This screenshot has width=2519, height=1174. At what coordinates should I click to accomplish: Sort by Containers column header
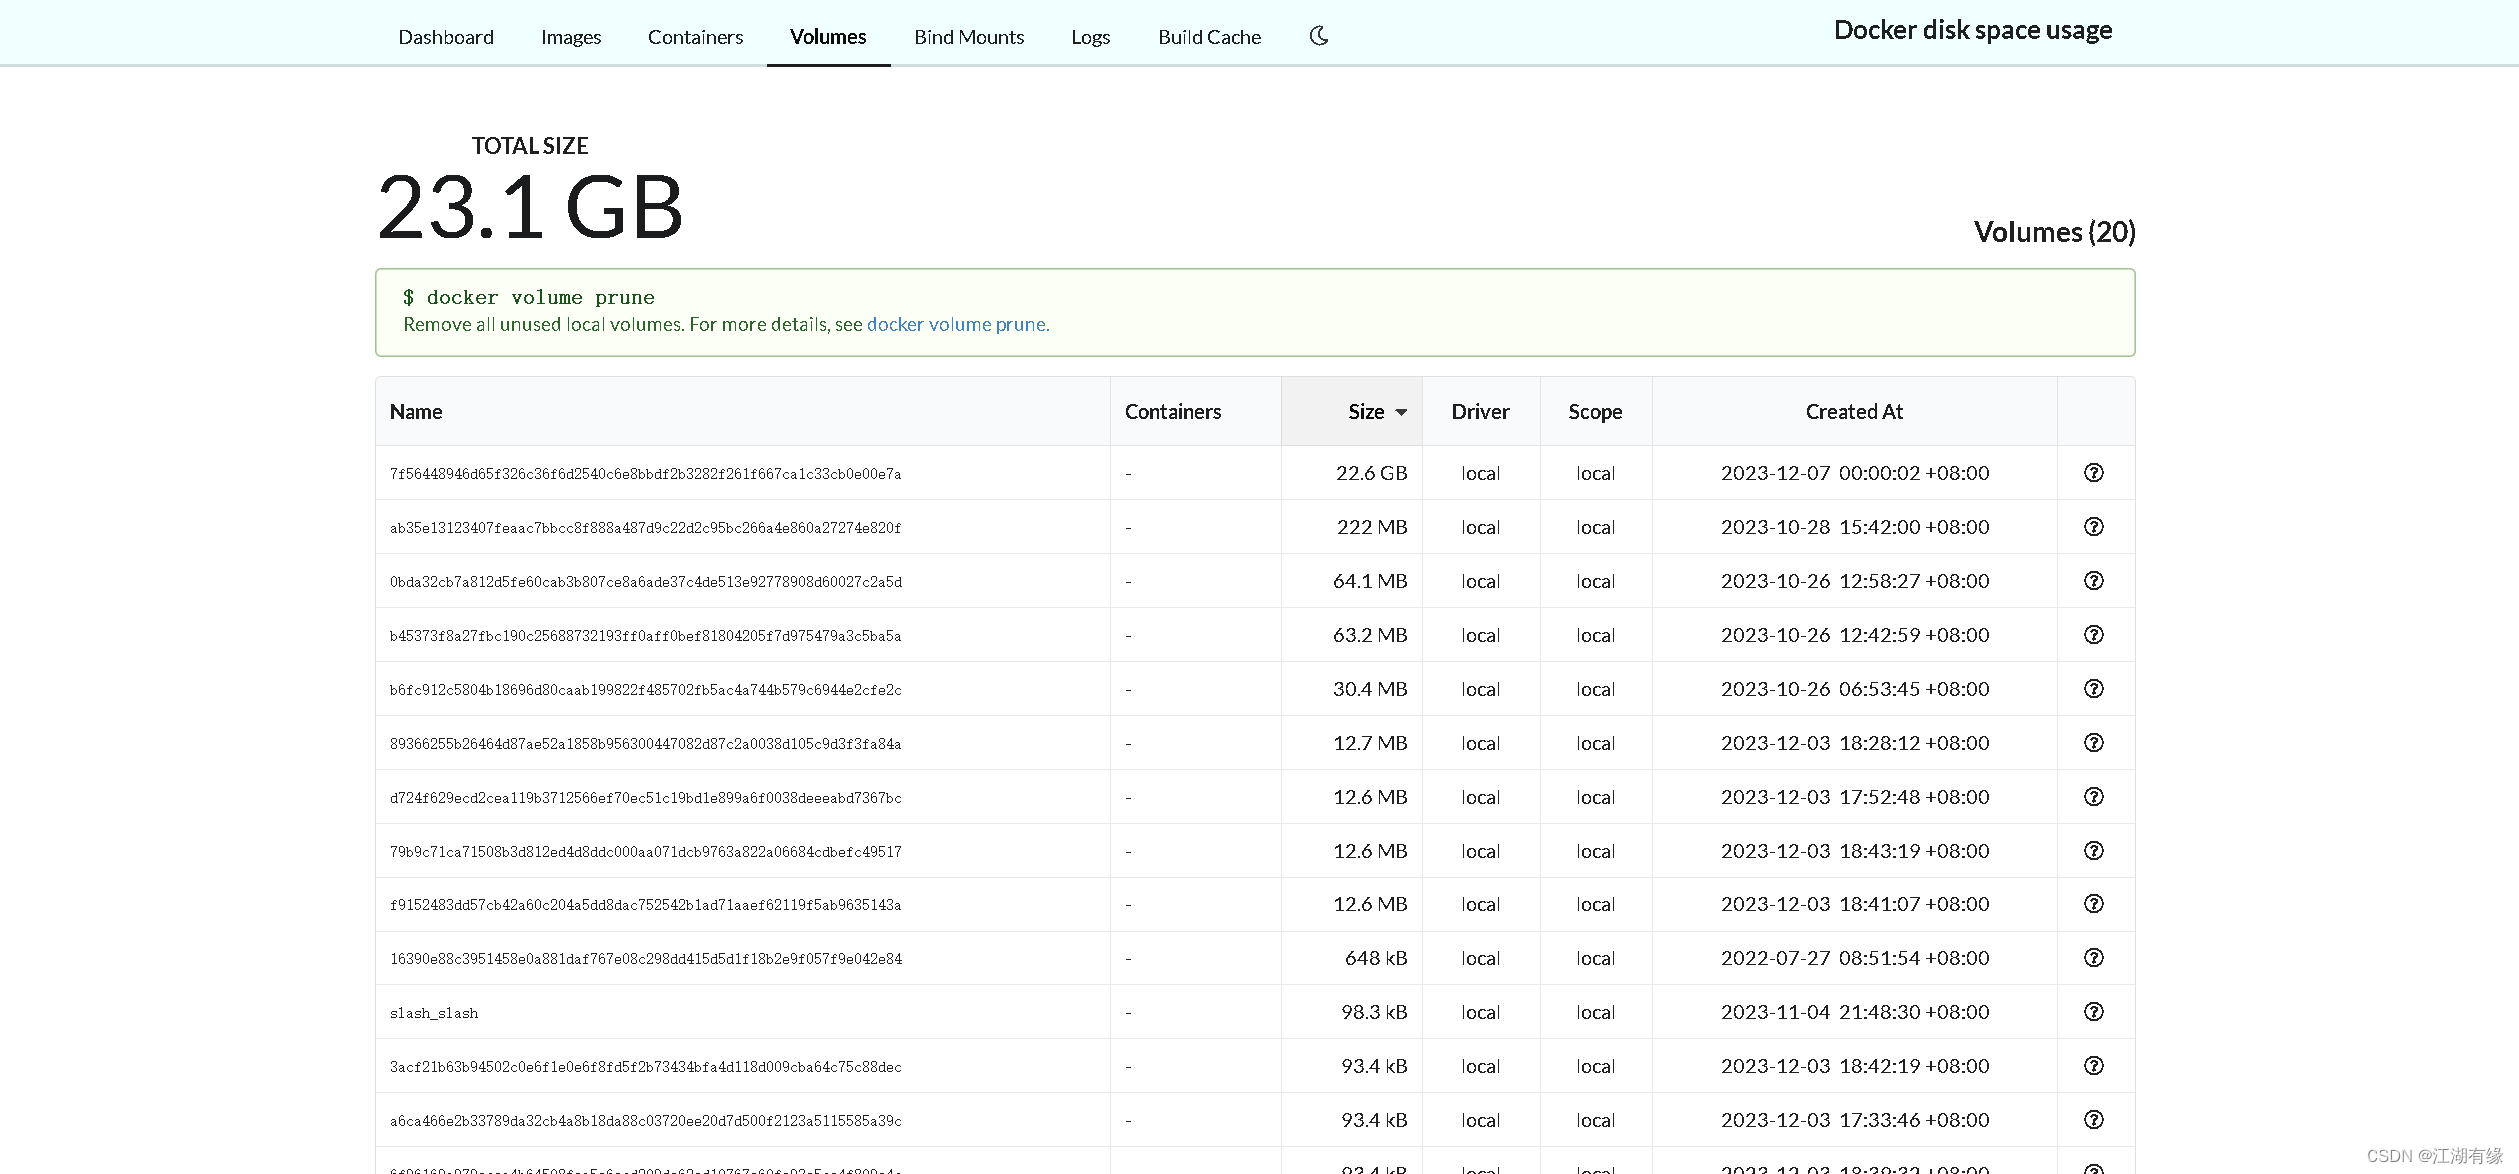(x=1172, y=412)
